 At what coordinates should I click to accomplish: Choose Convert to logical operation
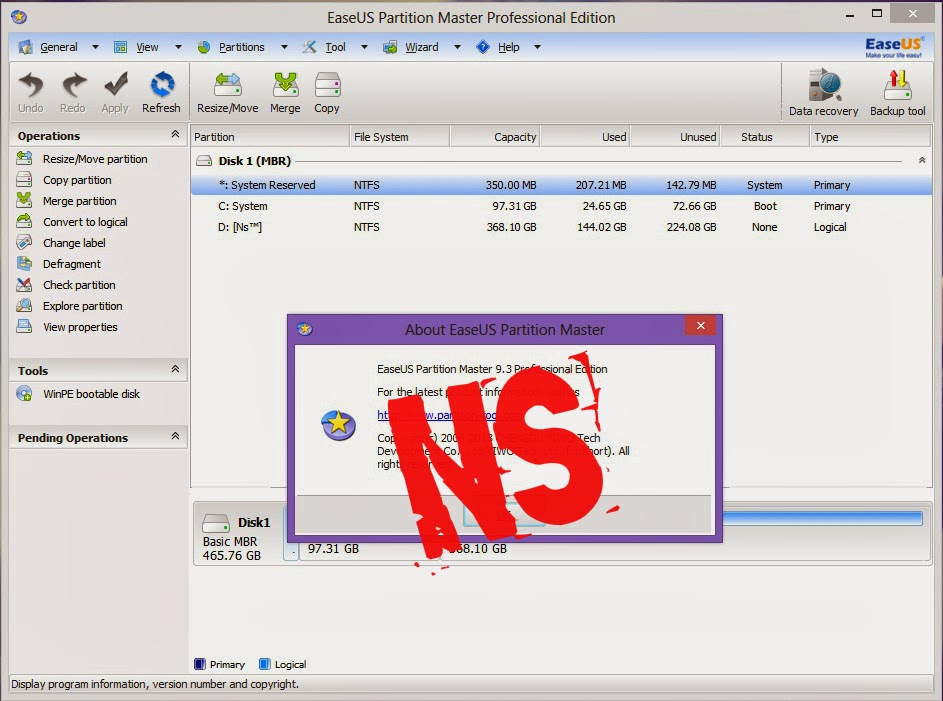(x=85, y=222)
